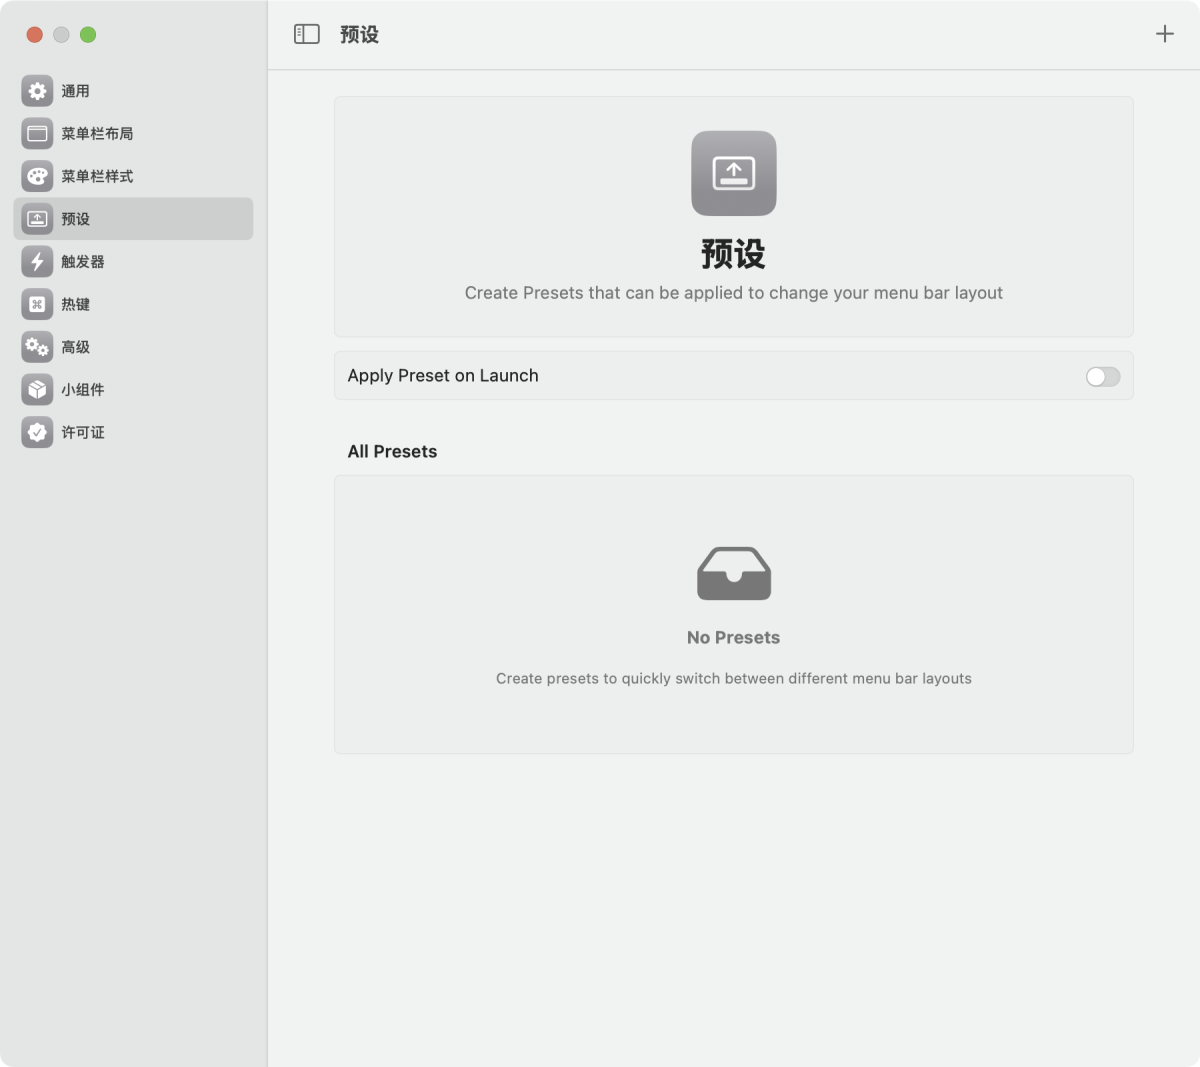Click the 触发器 lightning bolt icon

[37, 261]
